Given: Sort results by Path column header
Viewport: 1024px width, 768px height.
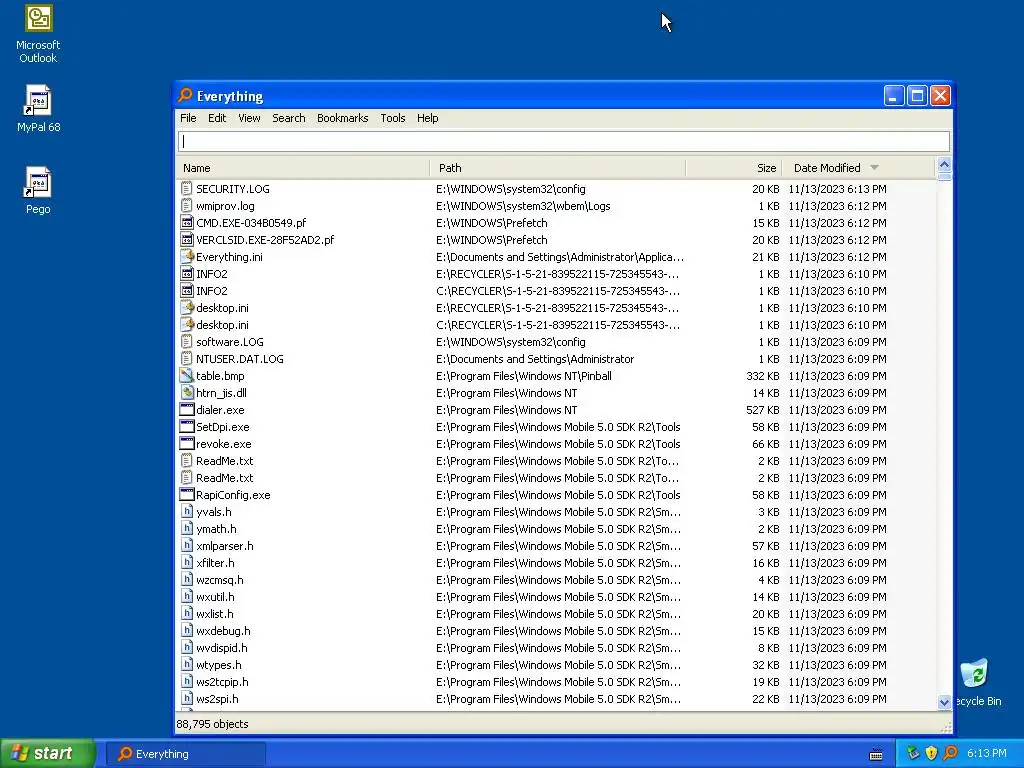Looking at the screenshot, I should 558,168.
